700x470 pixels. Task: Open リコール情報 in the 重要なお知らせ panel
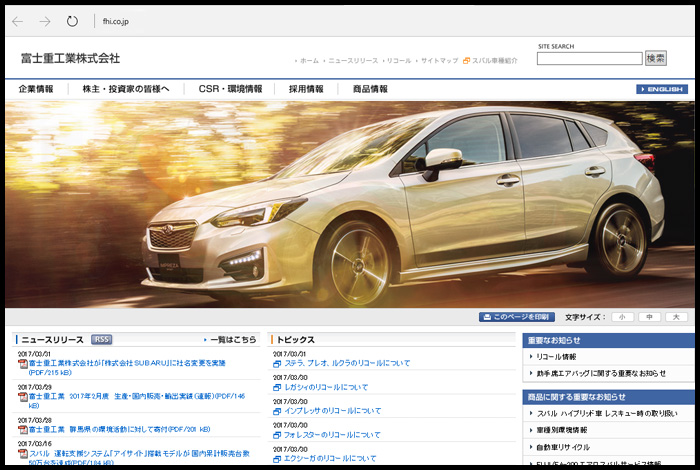pos(556,357)
